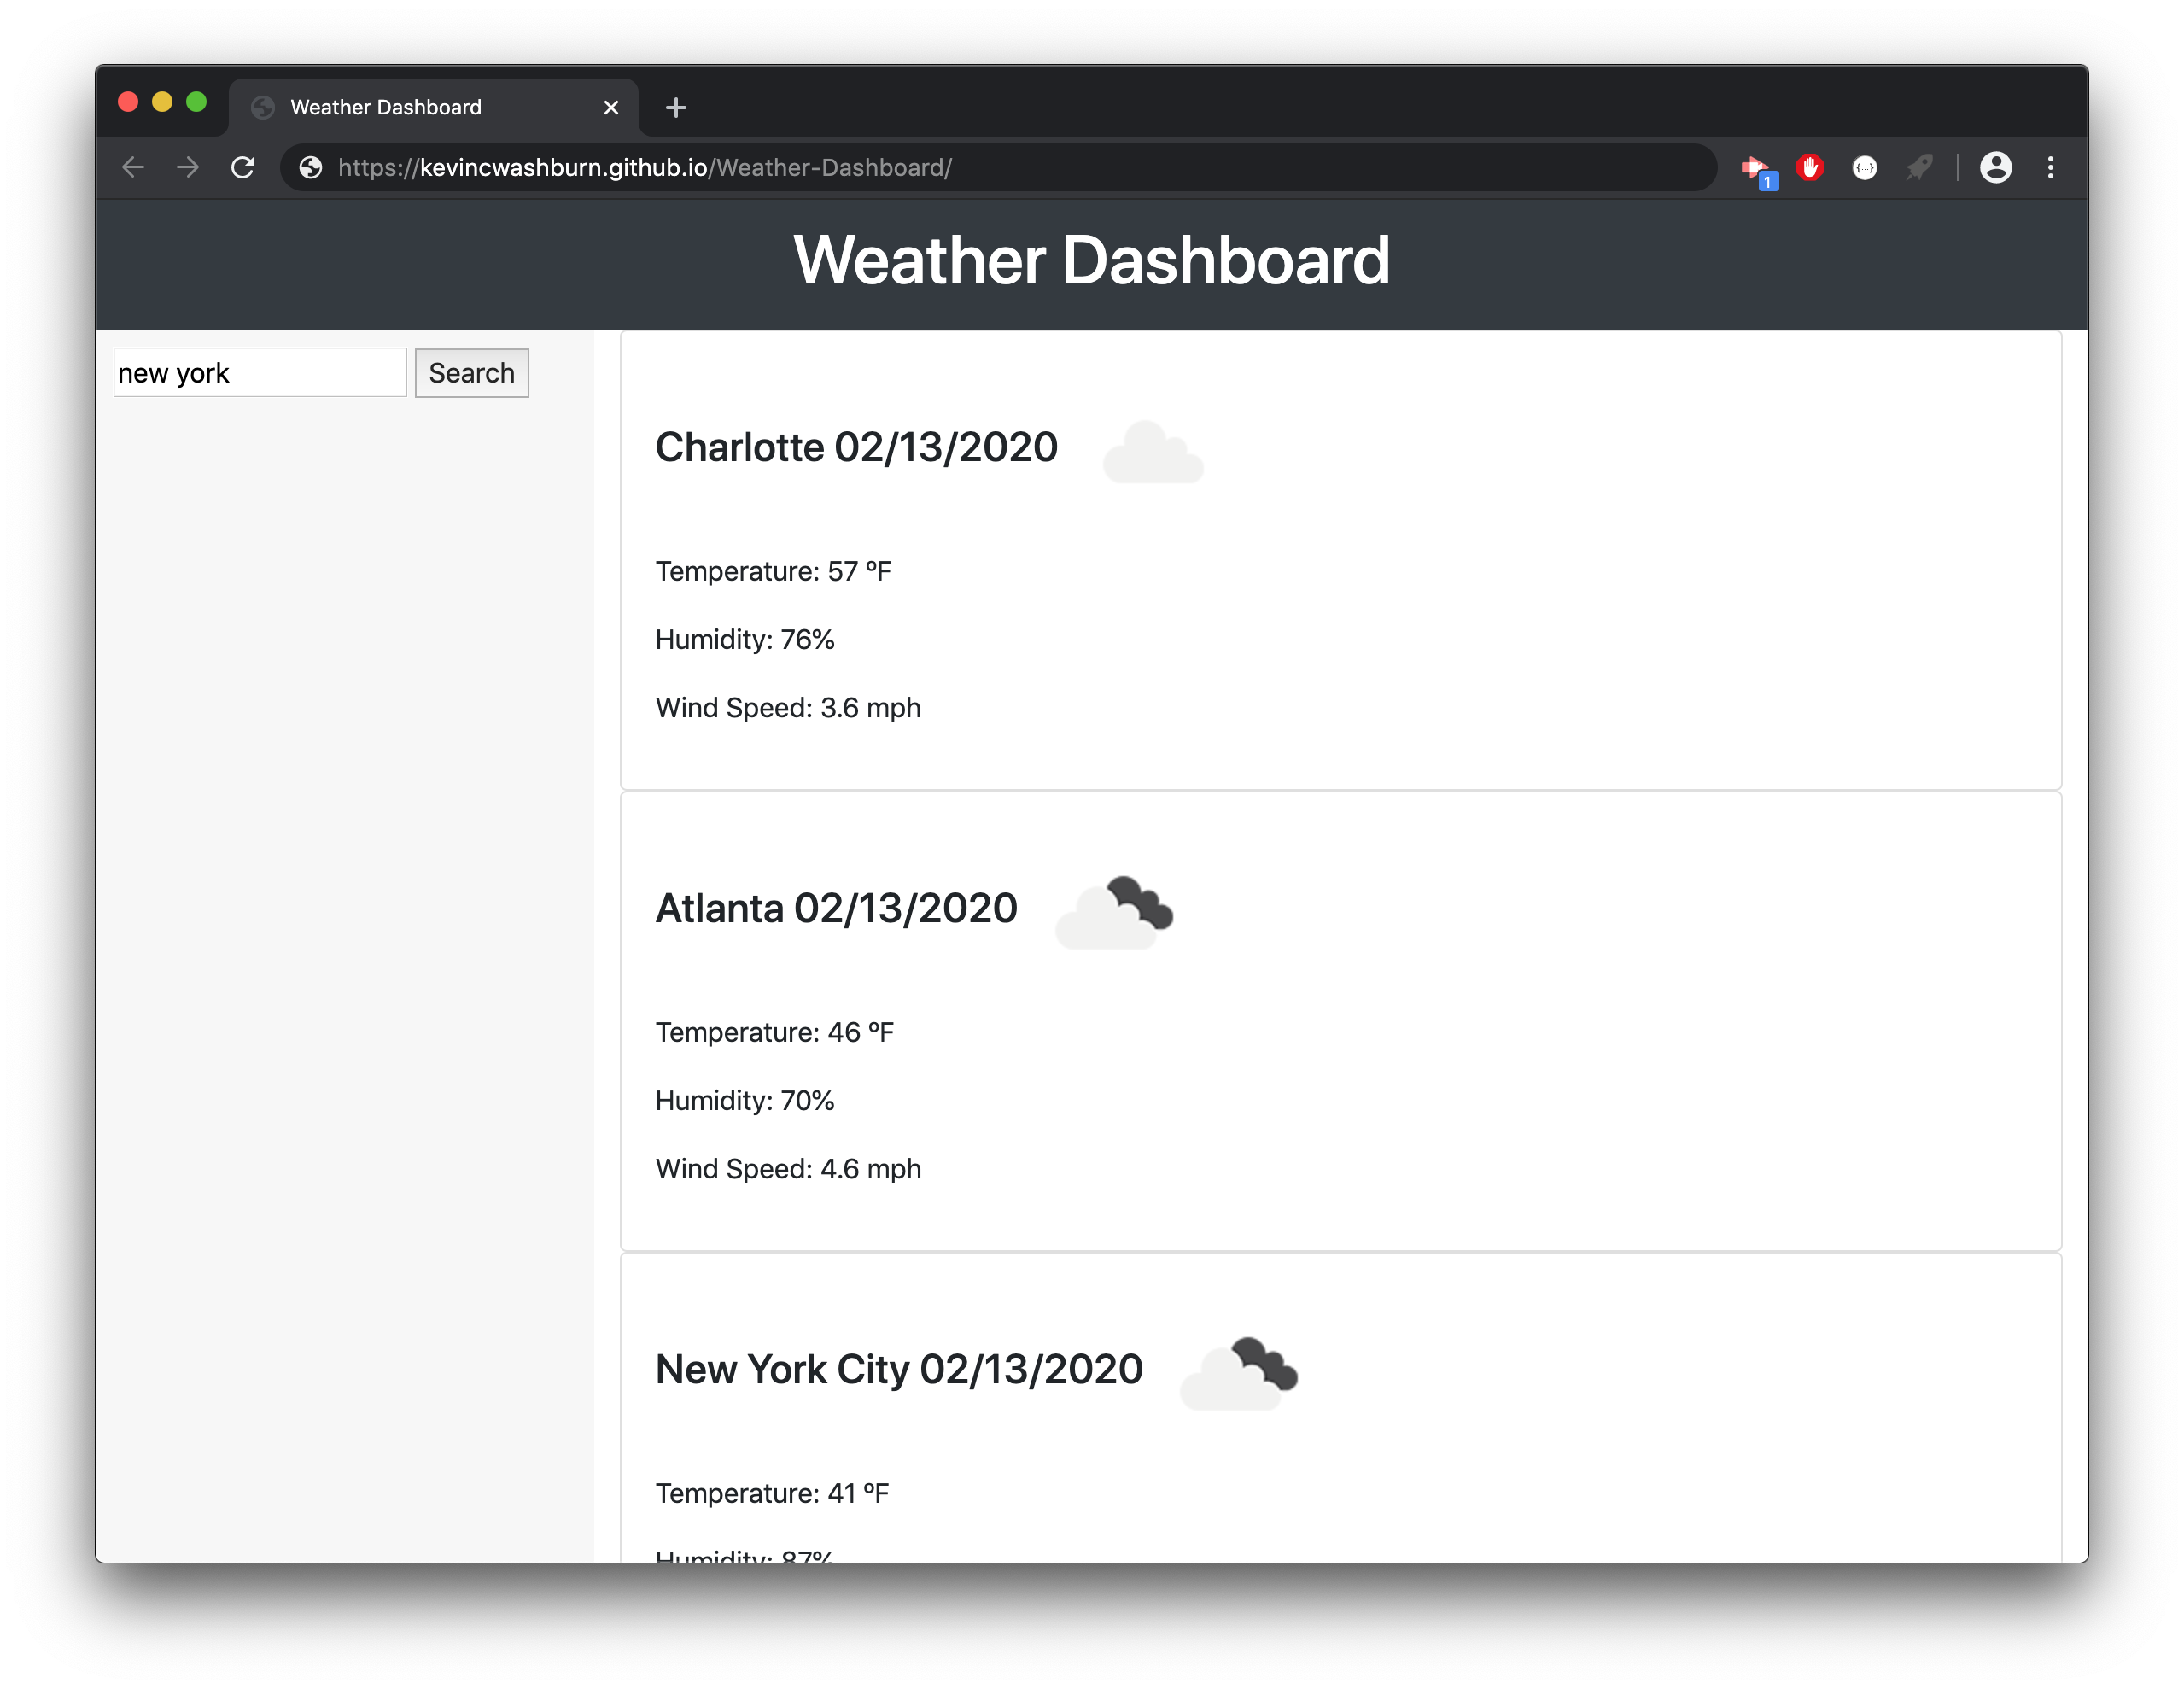Open the Chrome three-dot menu
Viewport: 2184px width, 1689px height.
coord(2050,167)
